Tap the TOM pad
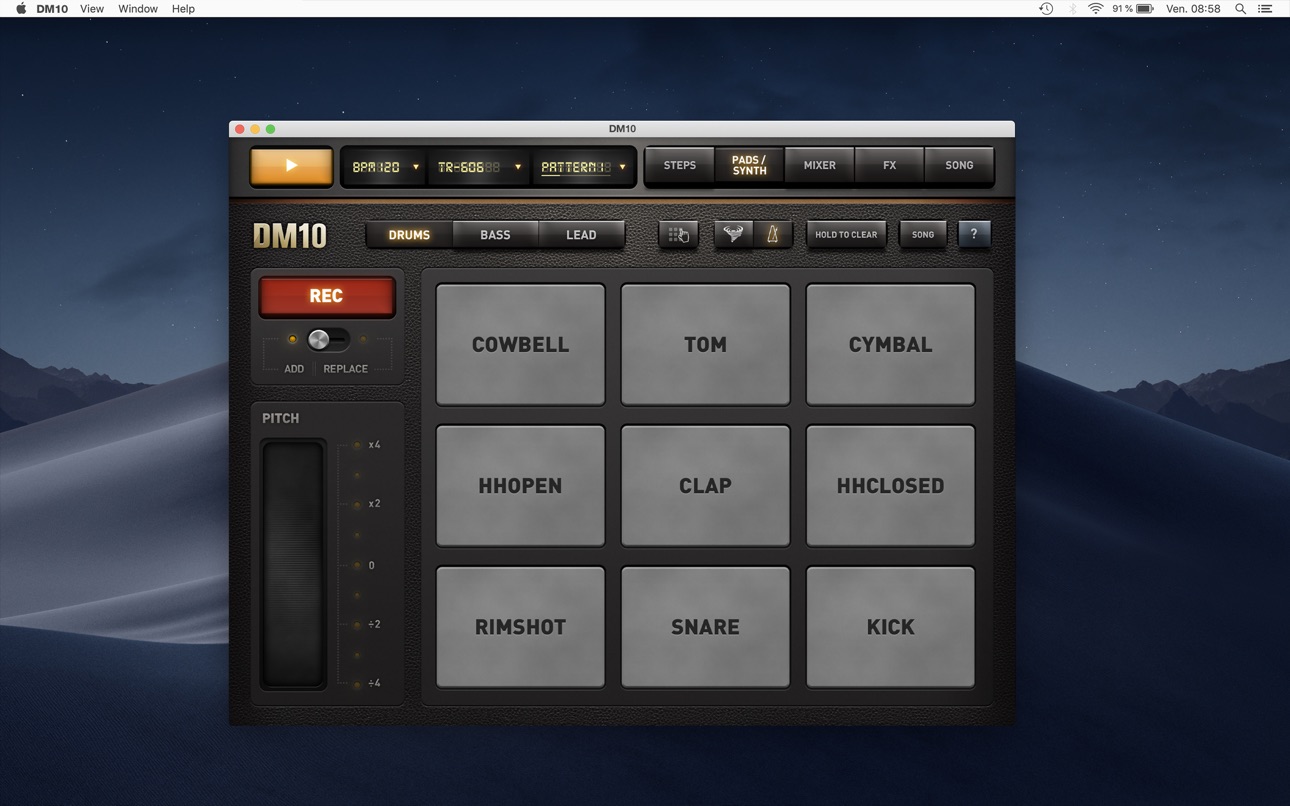Screen dimensions: 1290x806 pos(705,344)
